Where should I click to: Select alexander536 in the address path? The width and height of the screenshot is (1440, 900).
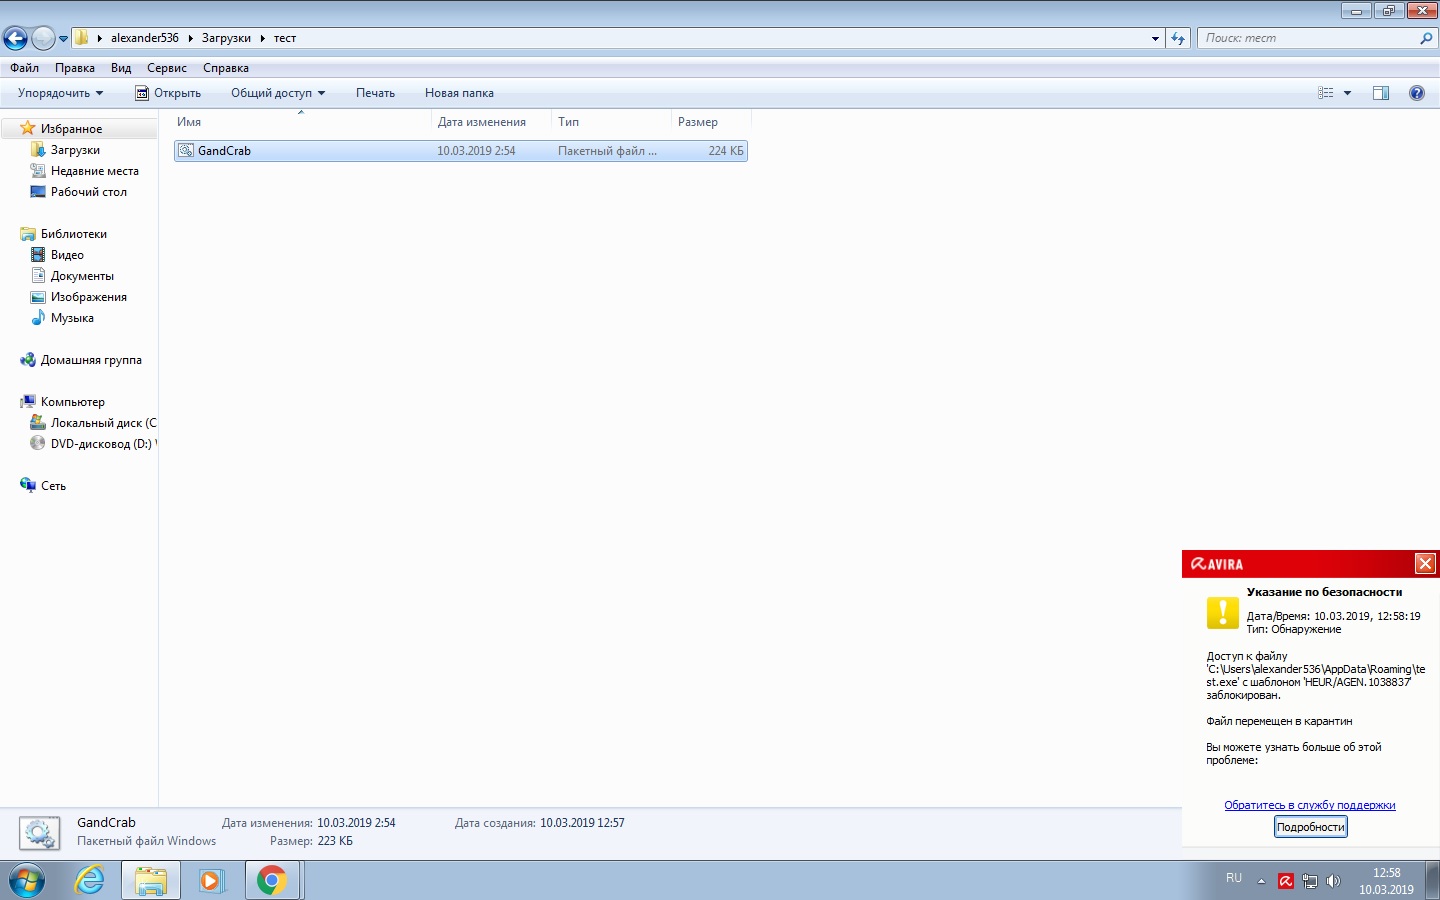coord(144,38)
